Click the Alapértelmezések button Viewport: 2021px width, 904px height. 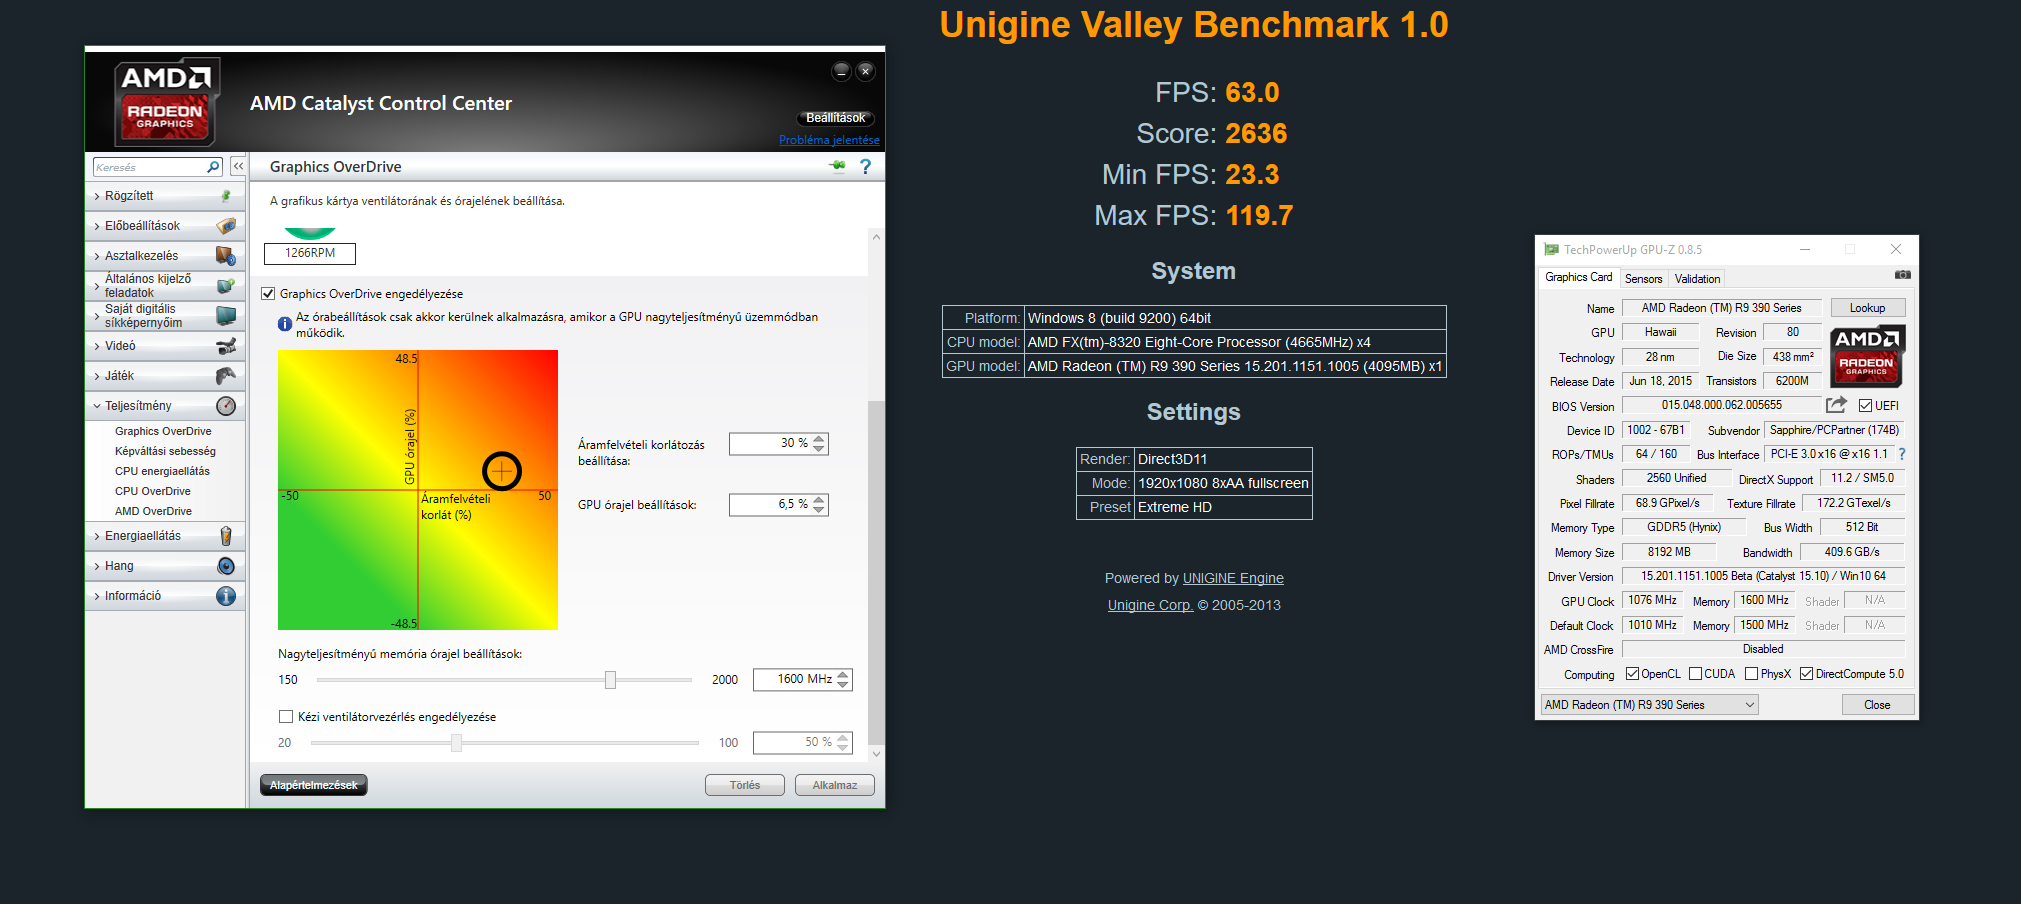tap(313, 785)
